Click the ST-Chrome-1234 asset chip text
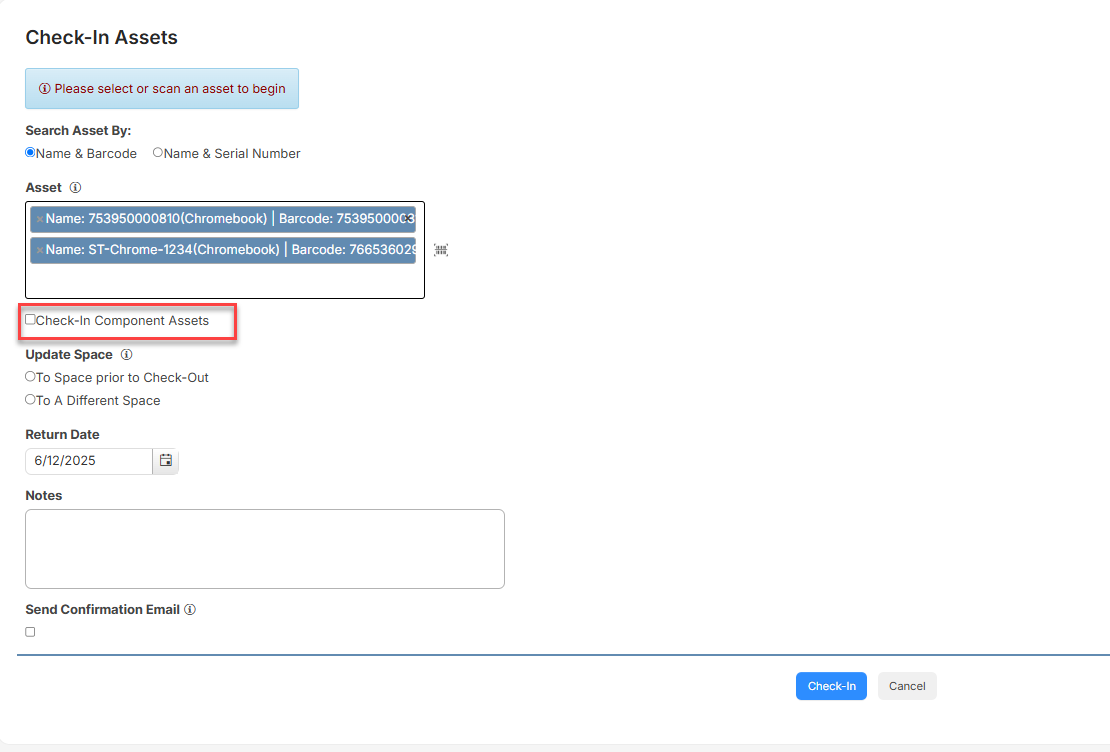 pos(162,250)
